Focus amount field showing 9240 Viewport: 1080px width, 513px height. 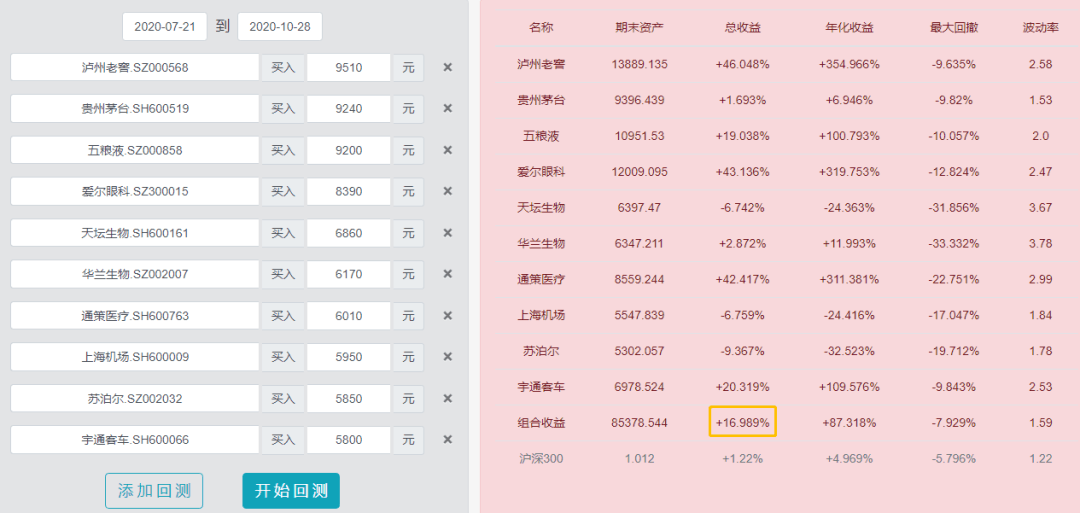[x=349, y=109]
